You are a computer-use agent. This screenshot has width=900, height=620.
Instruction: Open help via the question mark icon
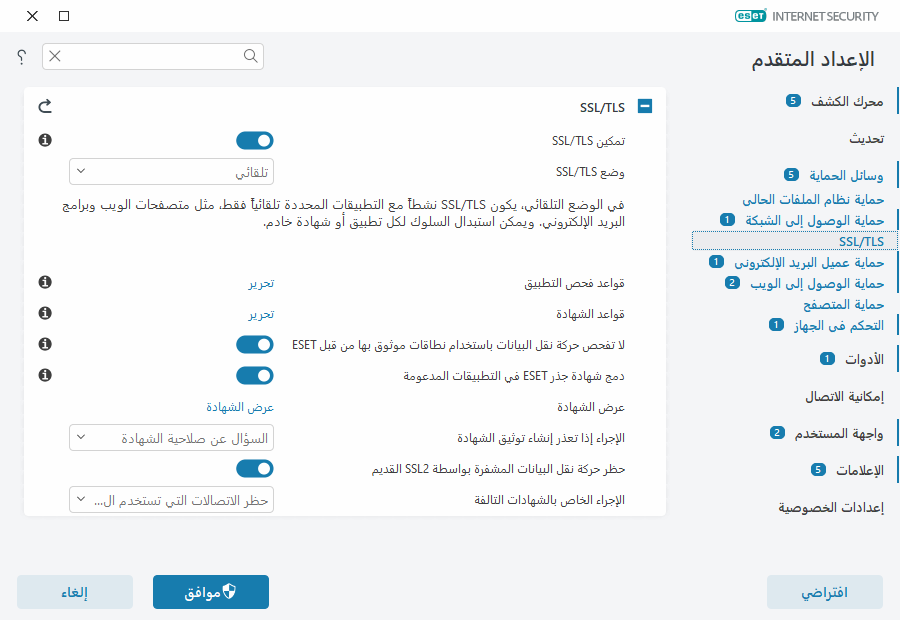click(x=20, y=57)
